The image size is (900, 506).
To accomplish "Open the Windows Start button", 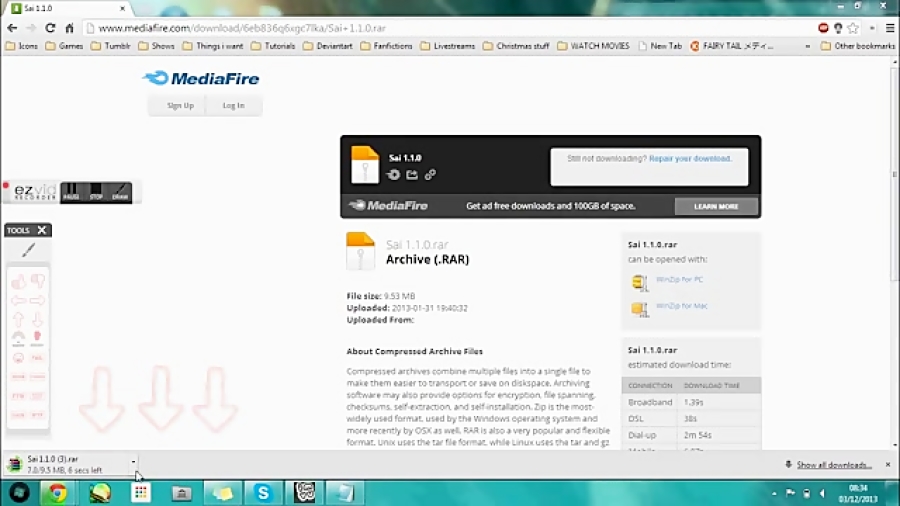I will (19, 493).
